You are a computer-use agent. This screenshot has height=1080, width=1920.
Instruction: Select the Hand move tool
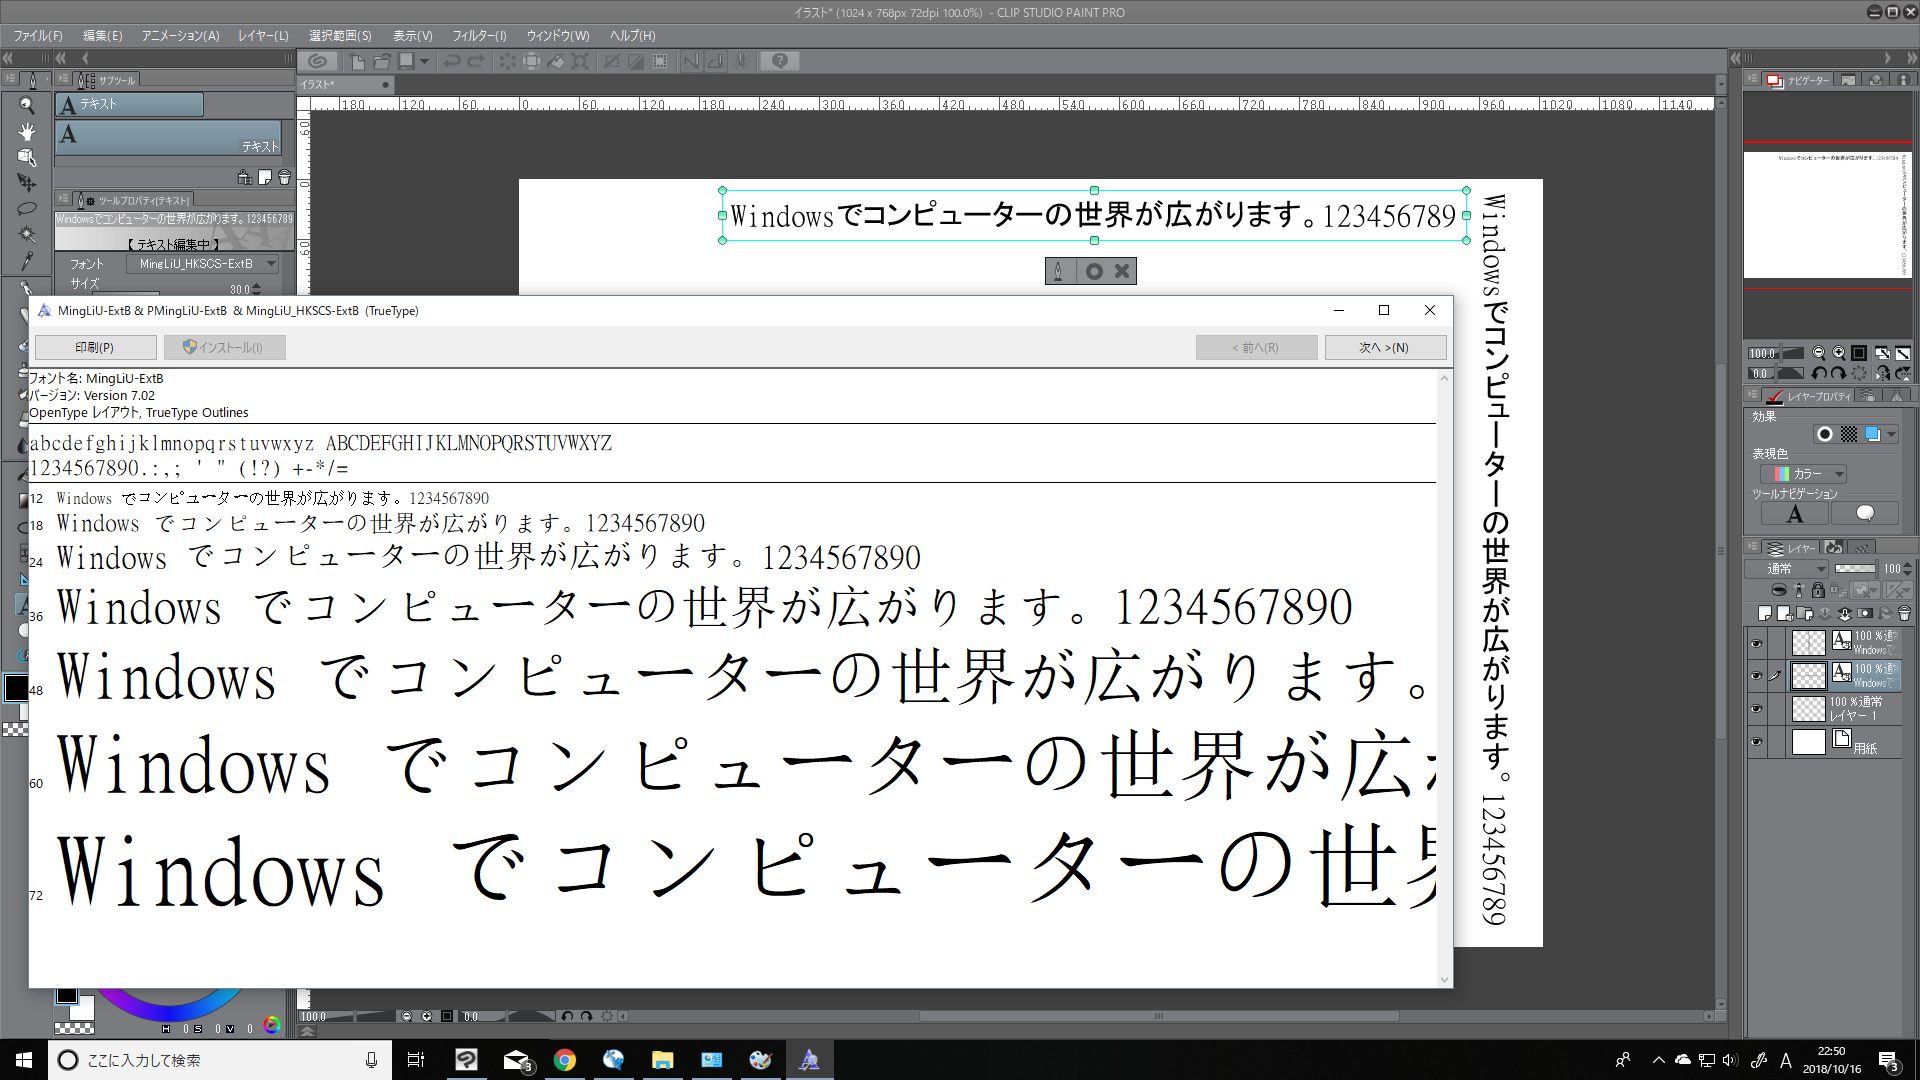(27, 132)
